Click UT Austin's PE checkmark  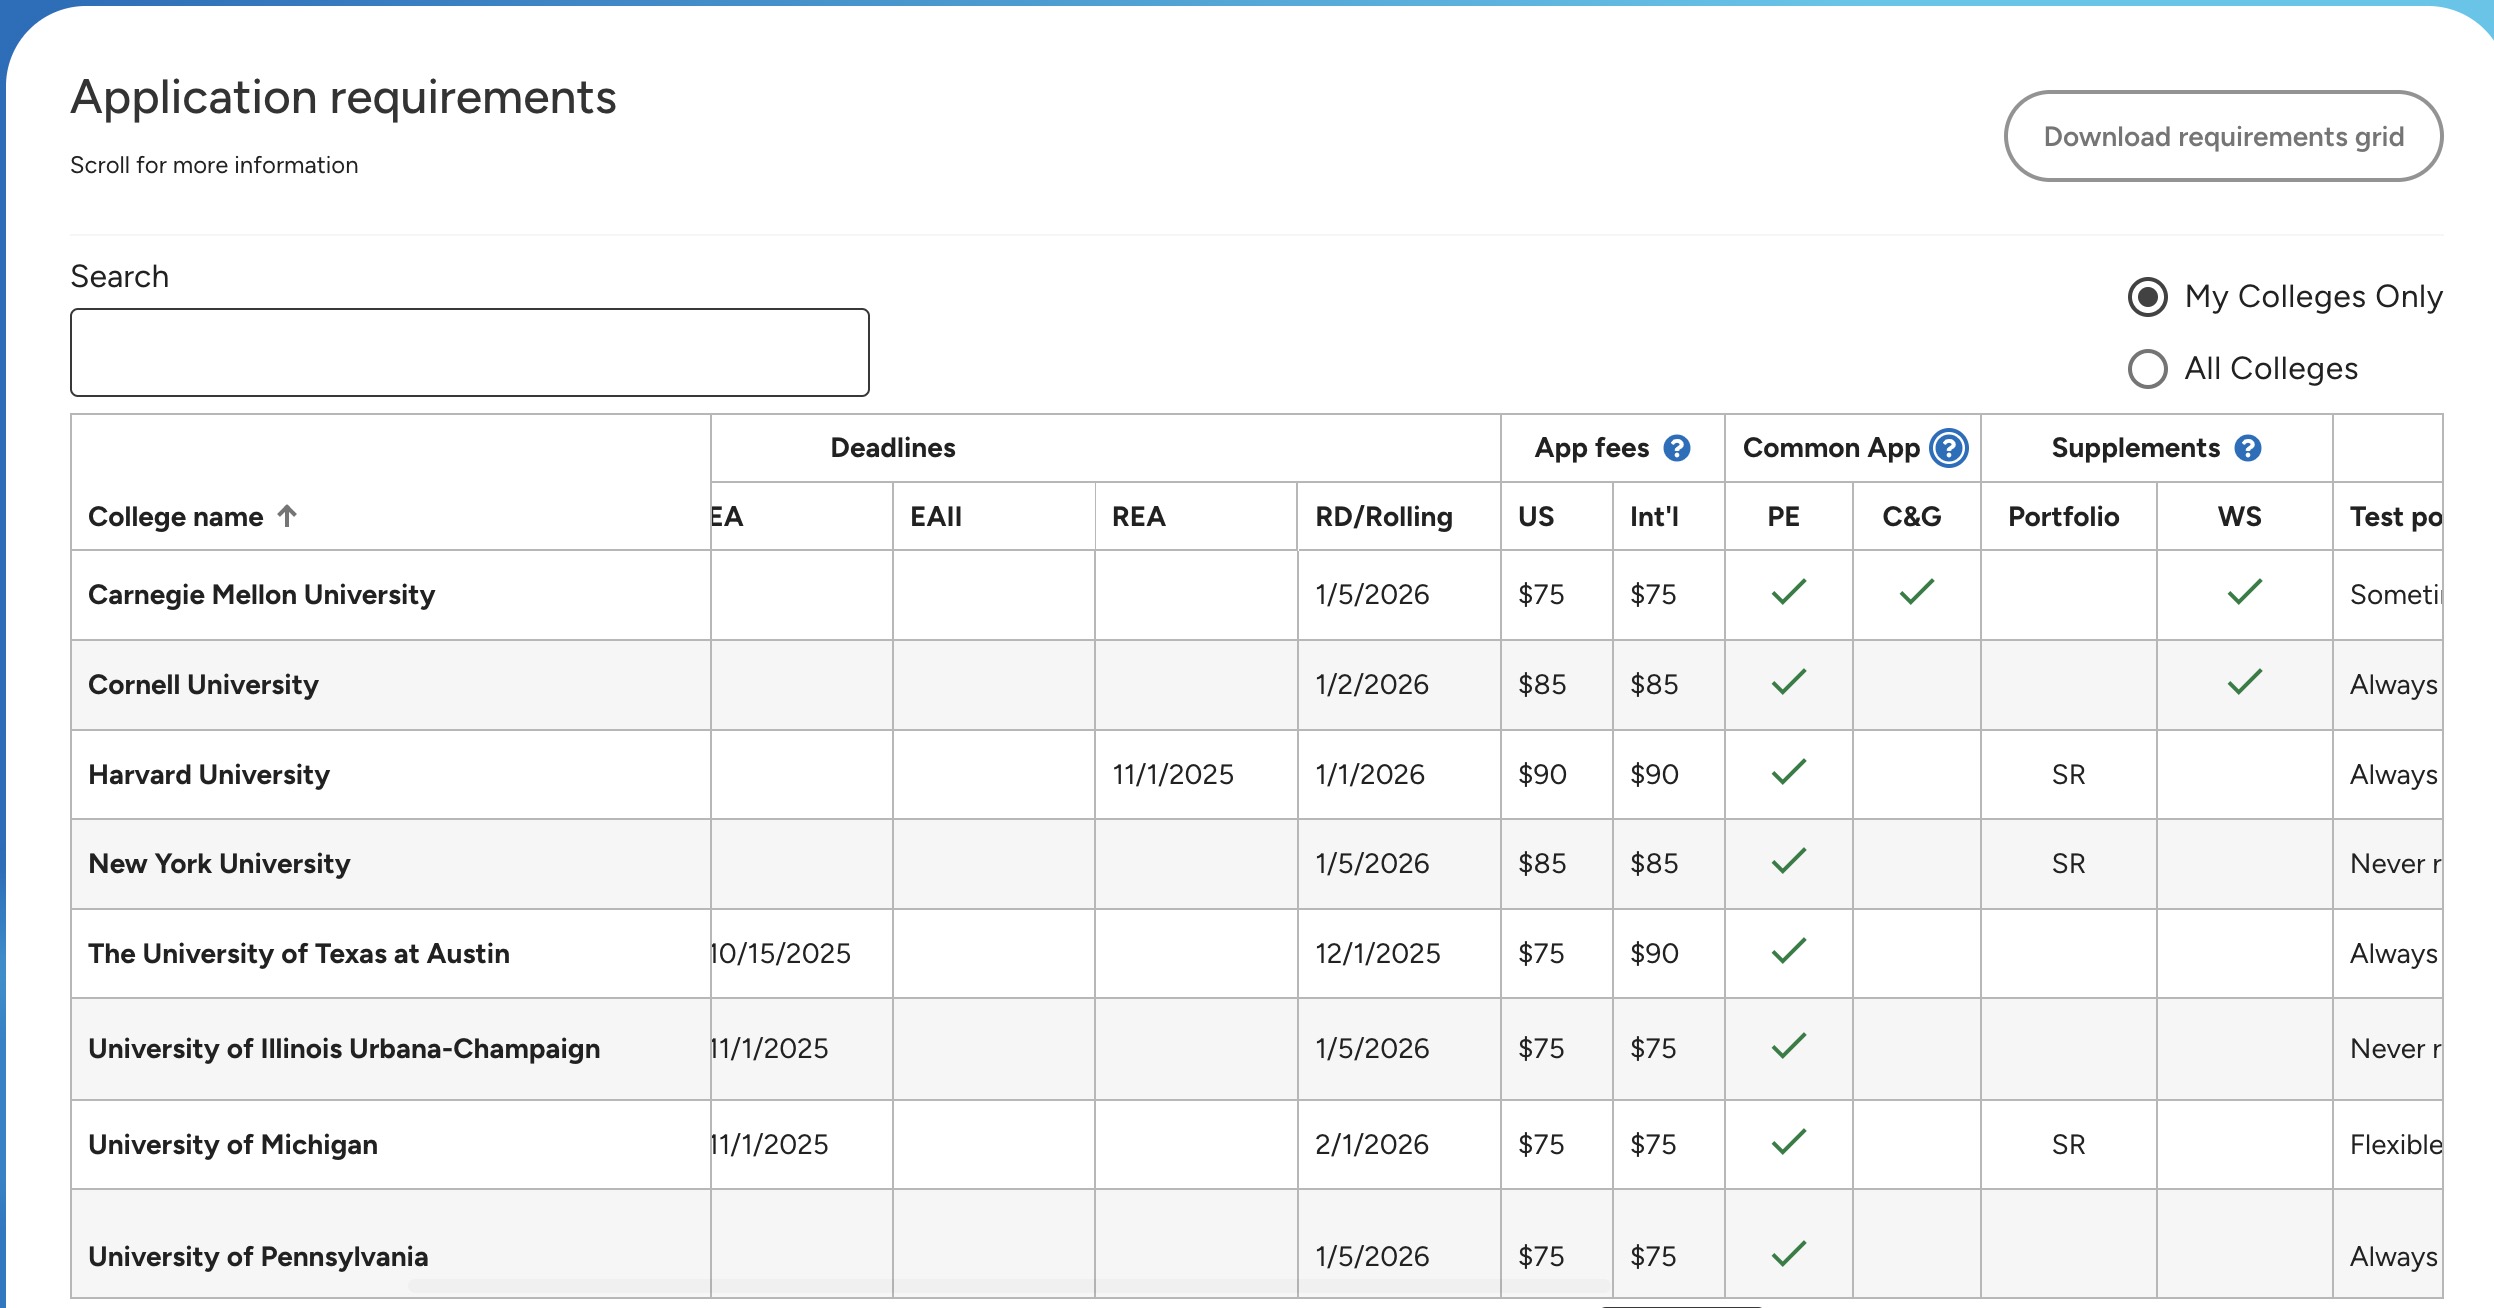click(1789, 951)
